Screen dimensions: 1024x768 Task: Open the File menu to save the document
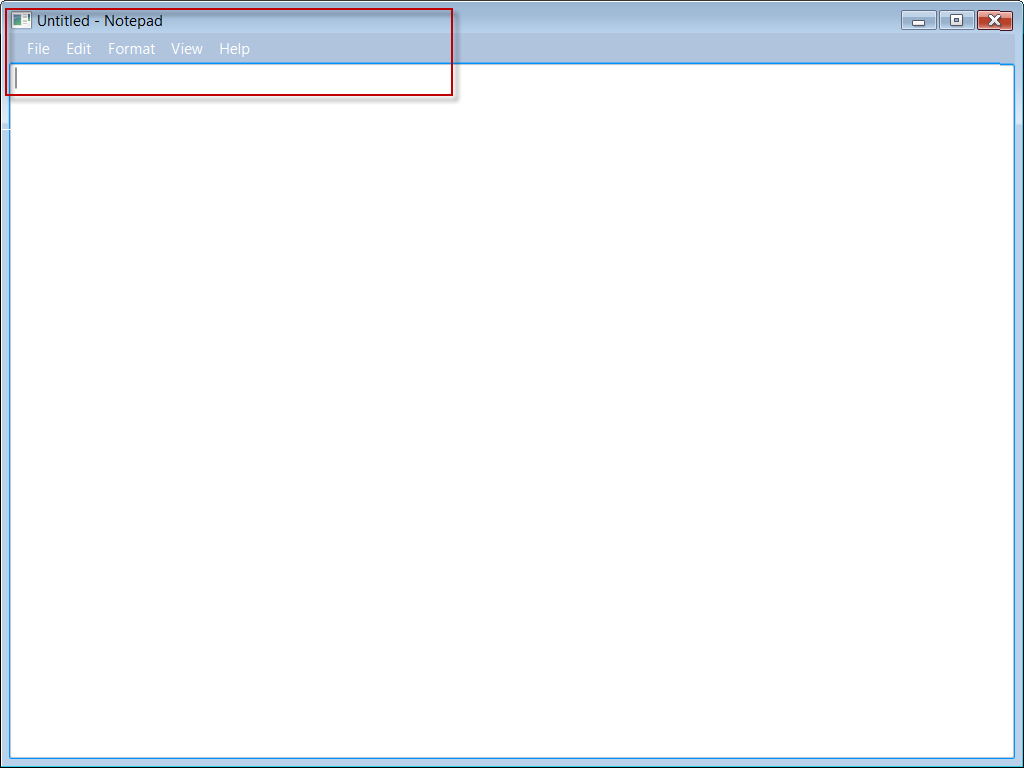pyautogui.click(x=37, y=48)
